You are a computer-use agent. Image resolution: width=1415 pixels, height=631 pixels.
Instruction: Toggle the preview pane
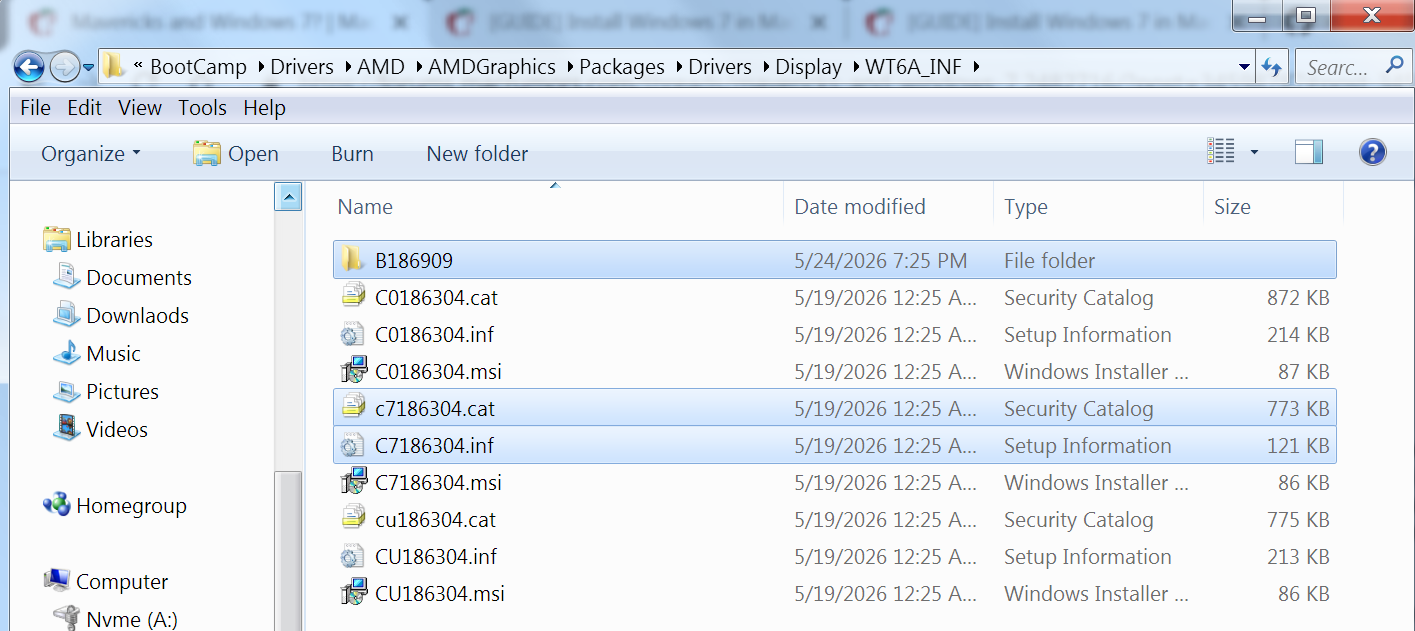tap(1308, 152)
